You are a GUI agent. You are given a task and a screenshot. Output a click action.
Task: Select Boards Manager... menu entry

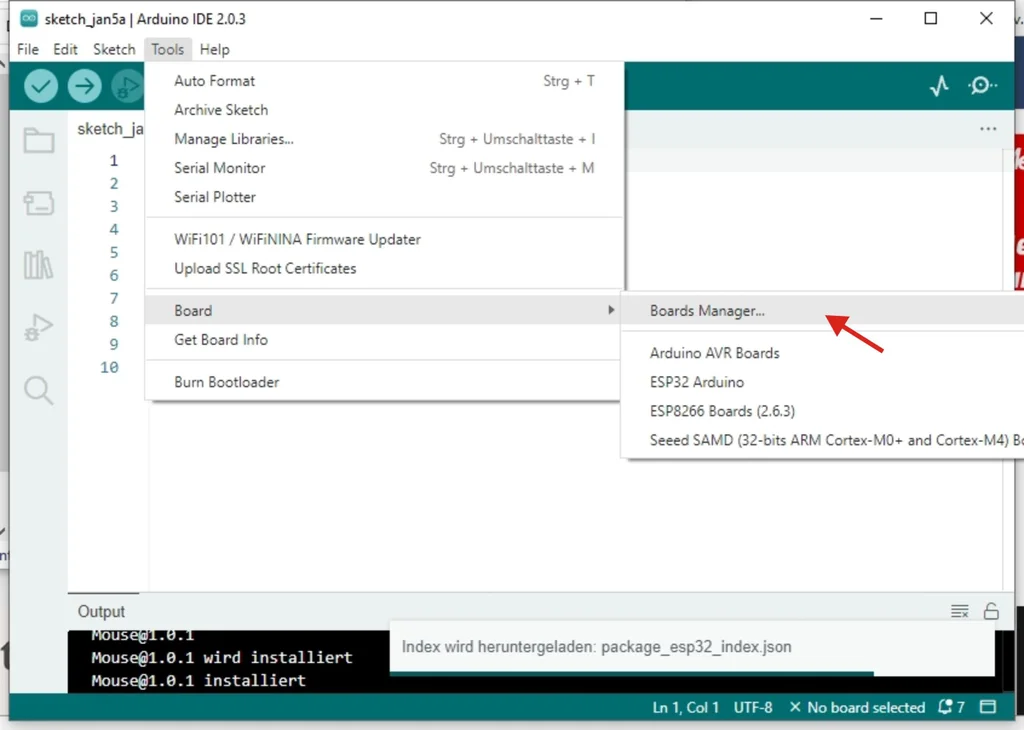(x=707, y=311)
